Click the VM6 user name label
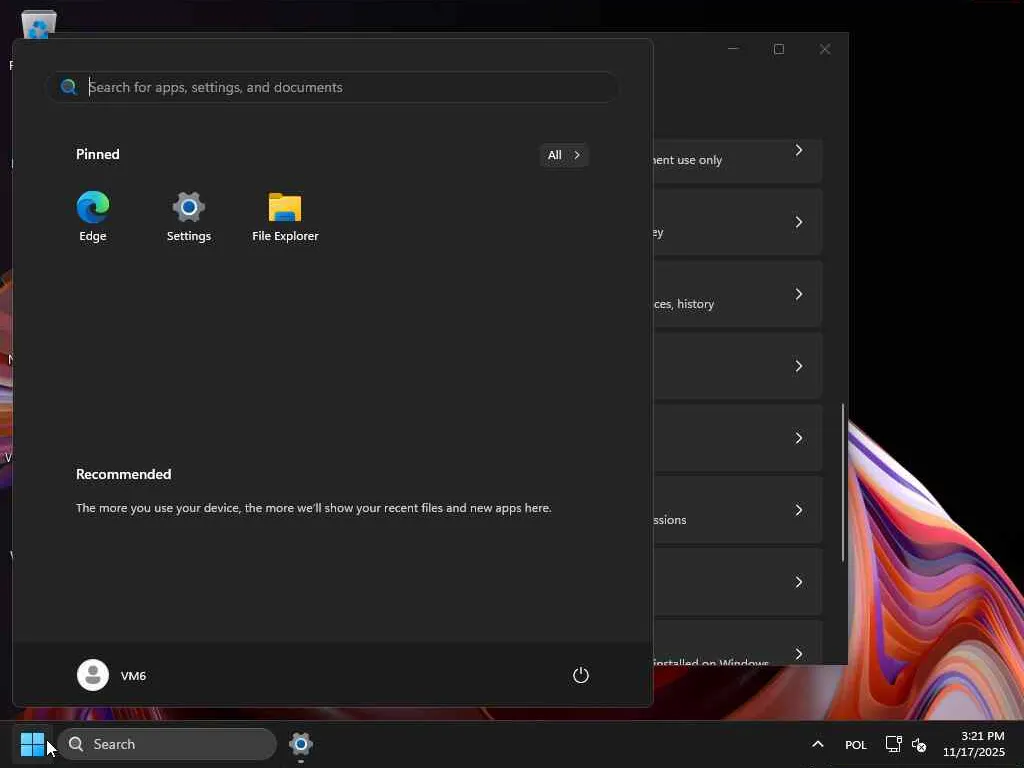1024x768 pixels. coord(133,676)
